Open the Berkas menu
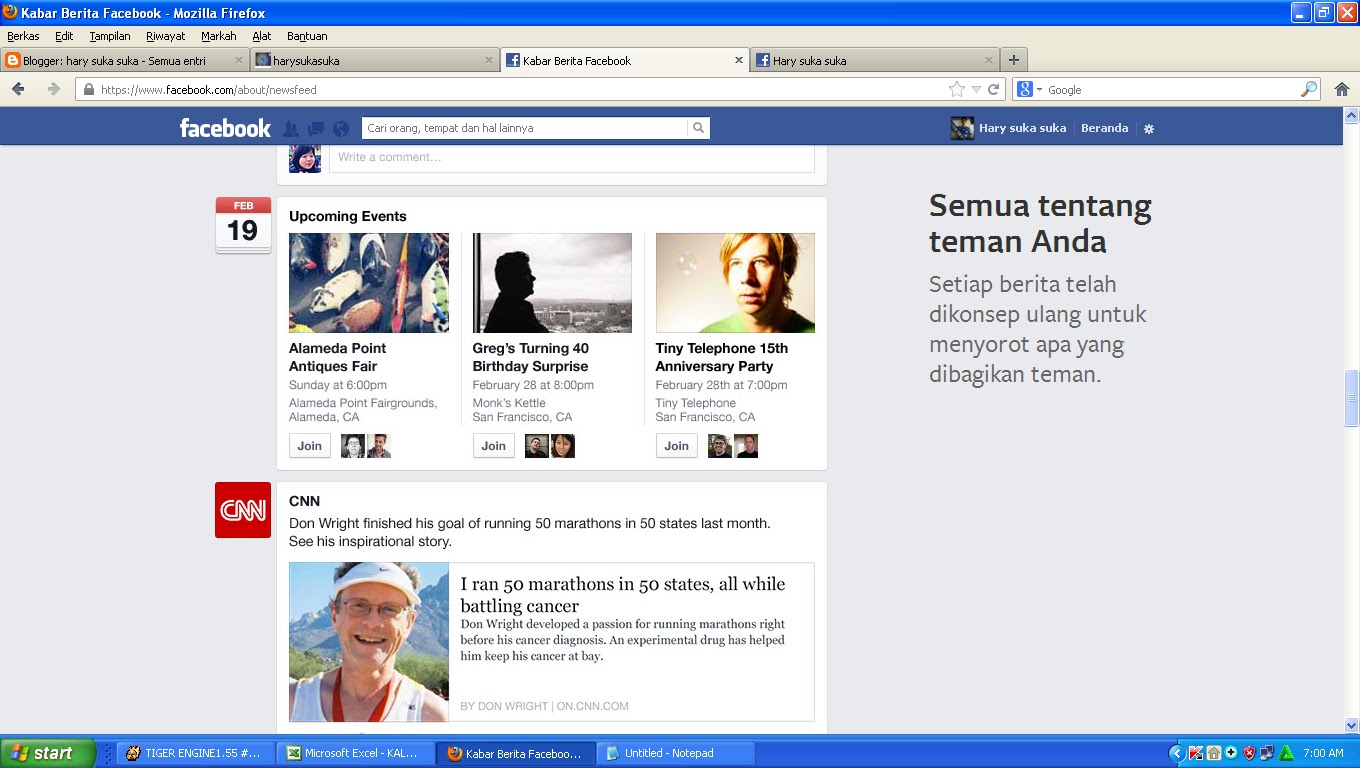 tap(23, 36)
